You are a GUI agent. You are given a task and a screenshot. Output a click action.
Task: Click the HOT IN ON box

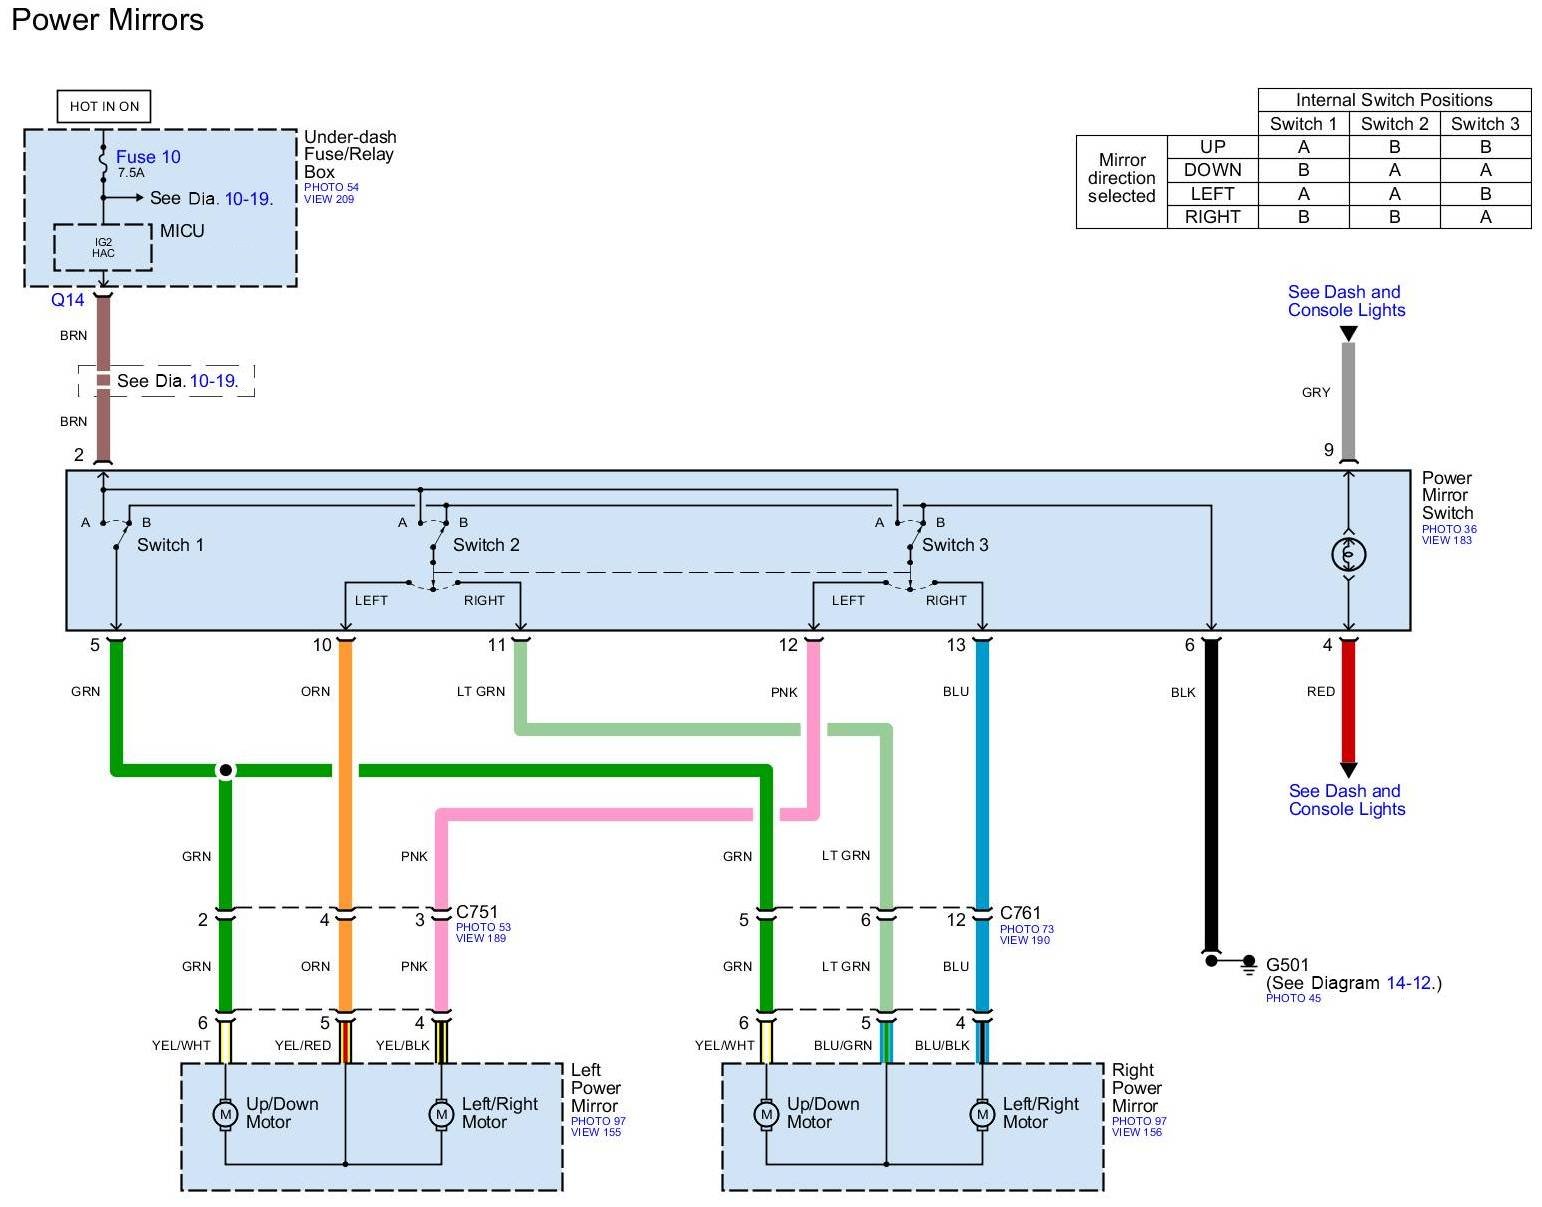coord(104,106)
